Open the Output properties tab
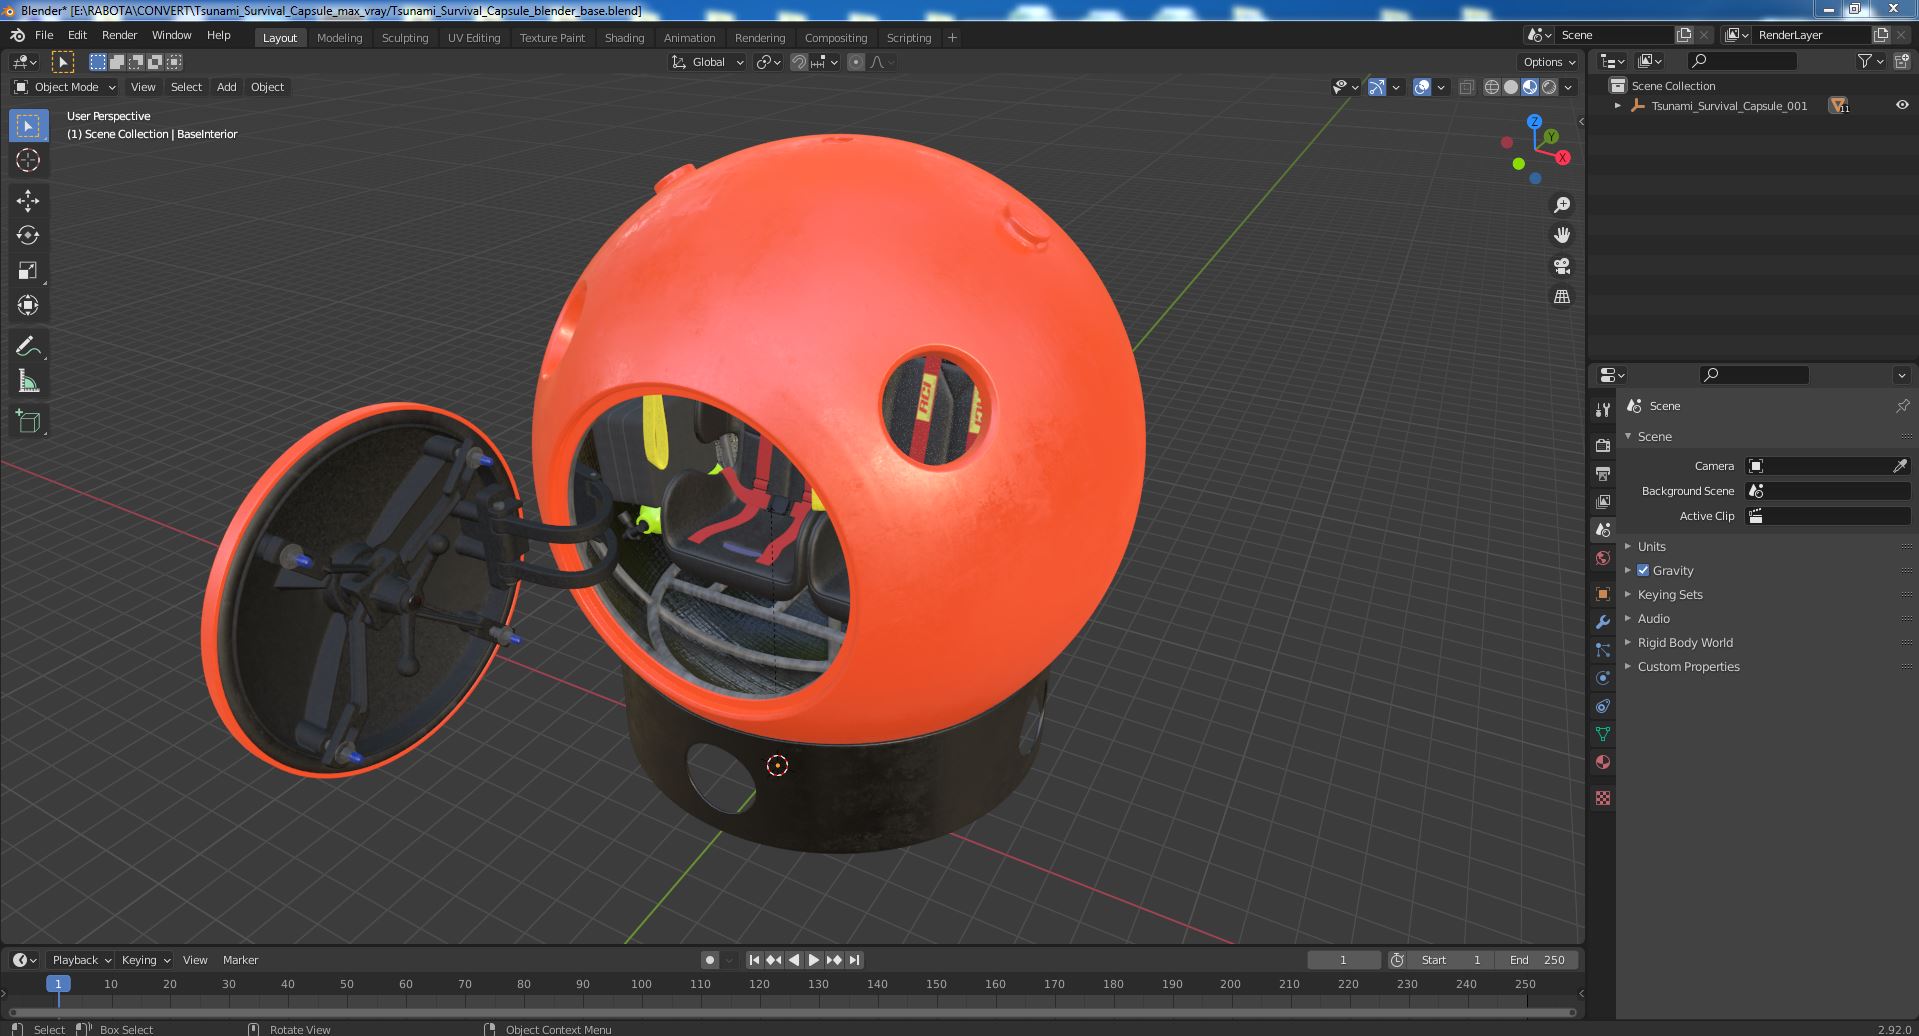Screen dimensions: 1919x1036 pyautogui.click(x=1603, y=473)
